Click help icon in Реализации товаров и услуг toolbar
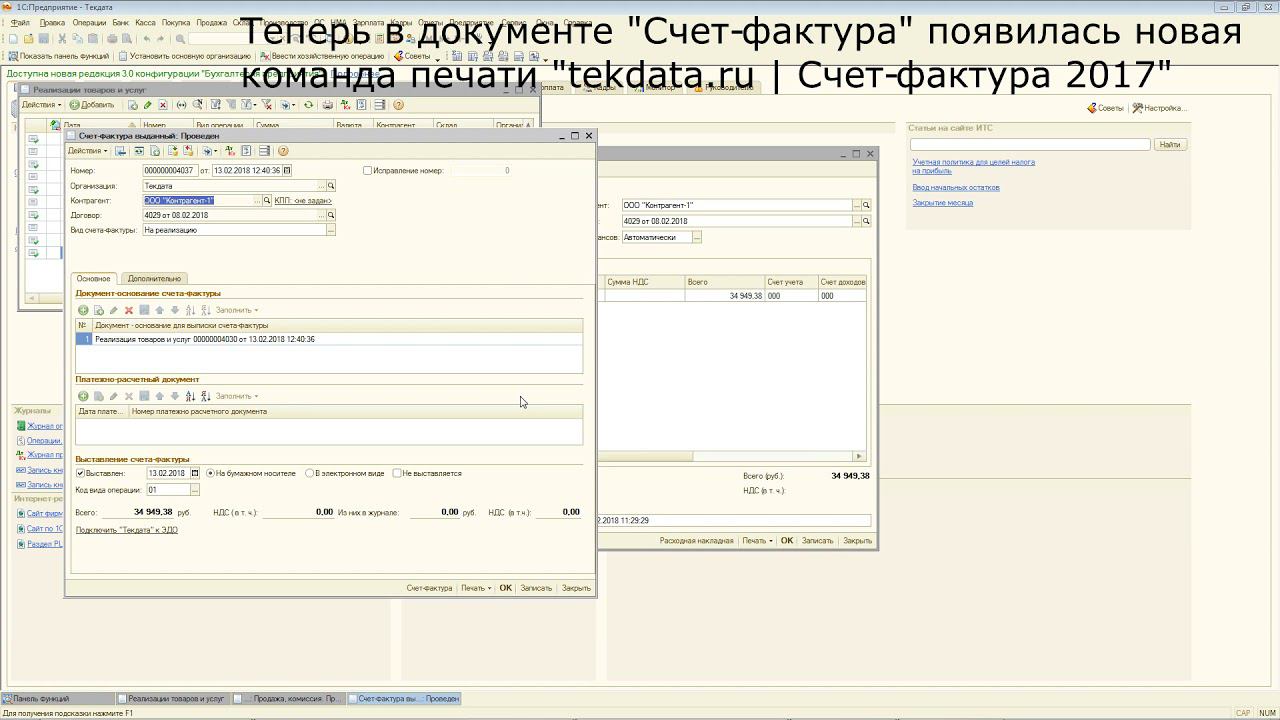1280x720 pixels. [x=398, y=105]
